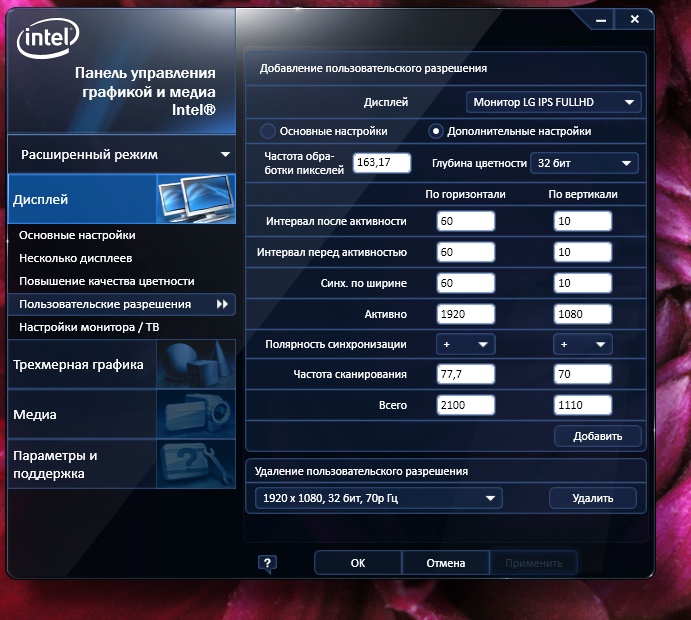Click vertical Интервал перед активностью field

[x=583, y=252]
